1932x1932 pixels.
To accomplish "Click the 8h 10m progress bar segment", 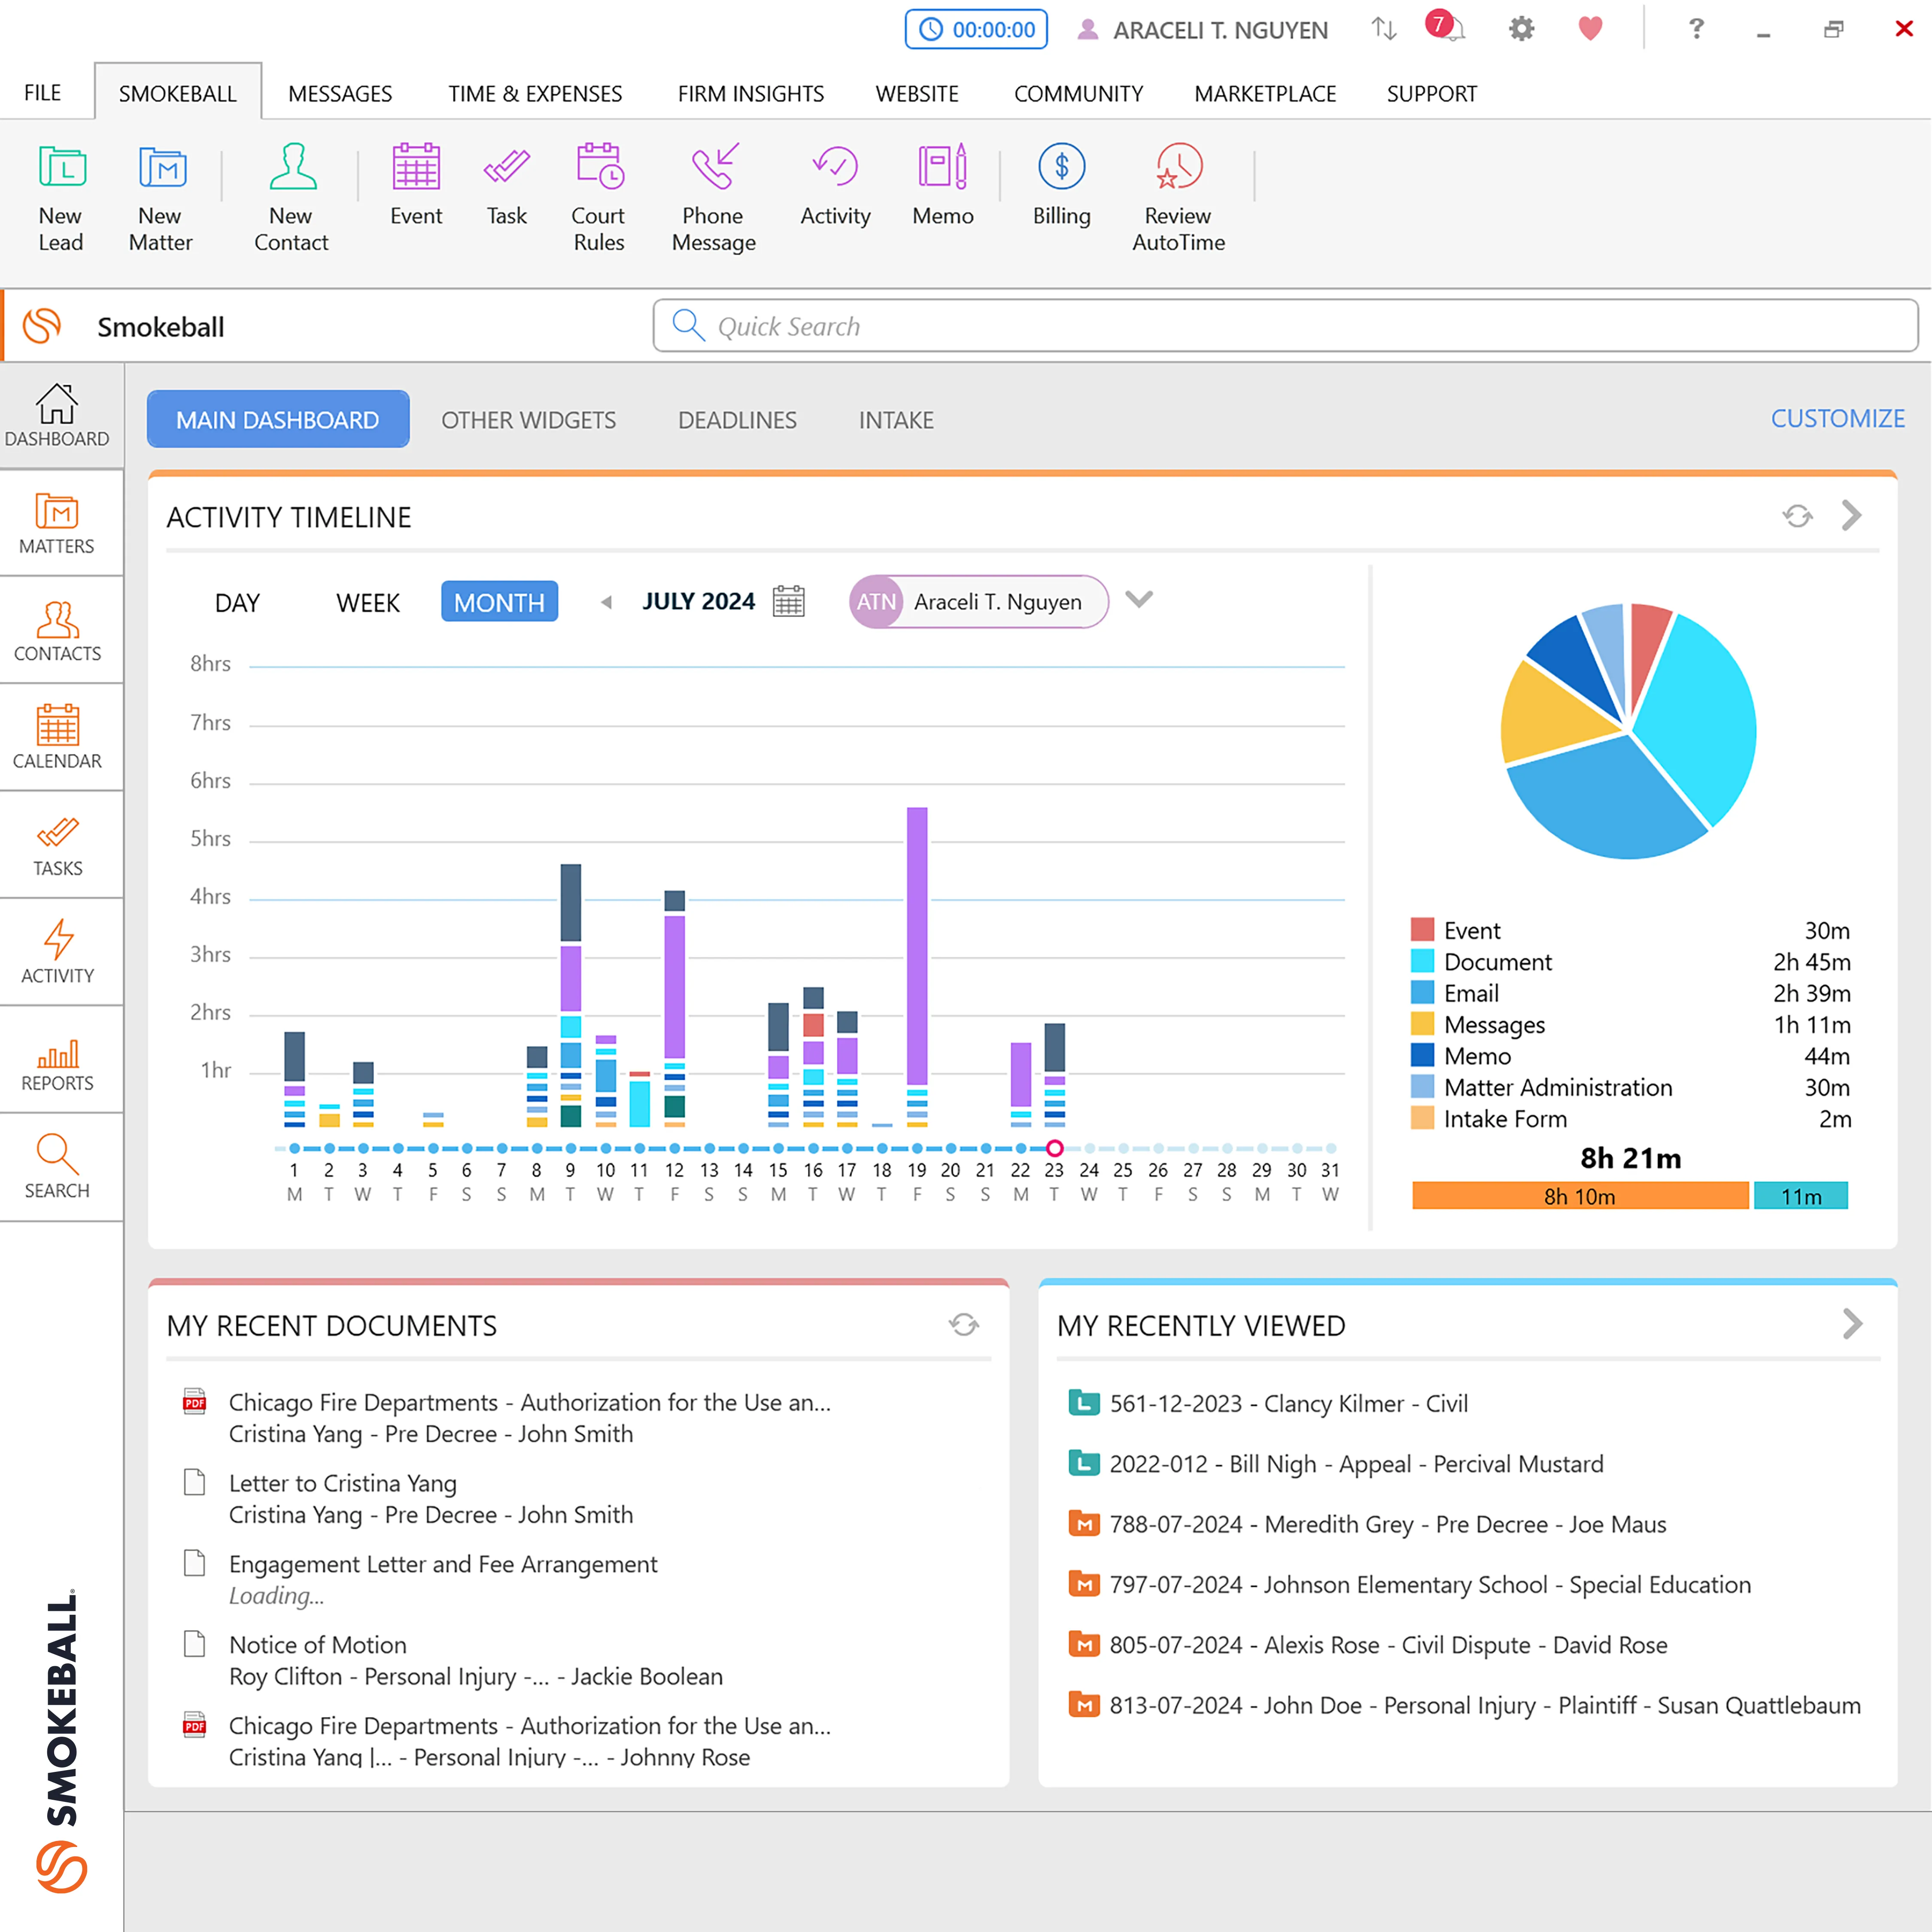I will [x=1578, y=1196].
